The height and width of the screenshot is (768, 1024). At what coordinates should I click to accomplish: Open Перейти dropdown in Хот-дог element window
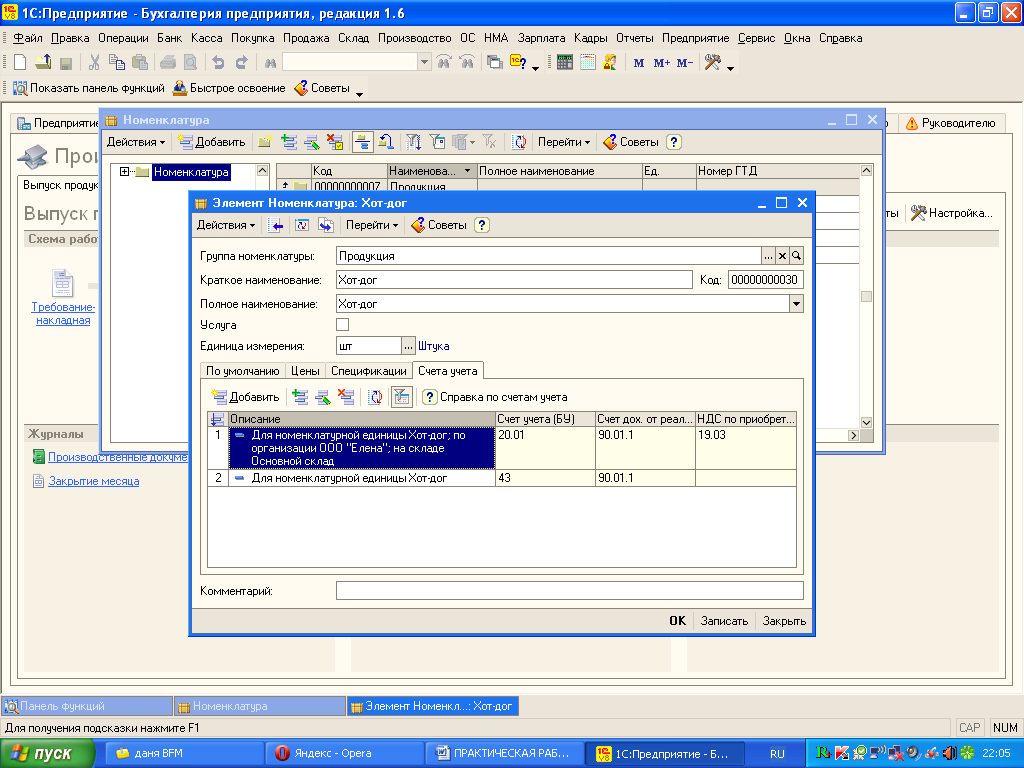[372, 225]
